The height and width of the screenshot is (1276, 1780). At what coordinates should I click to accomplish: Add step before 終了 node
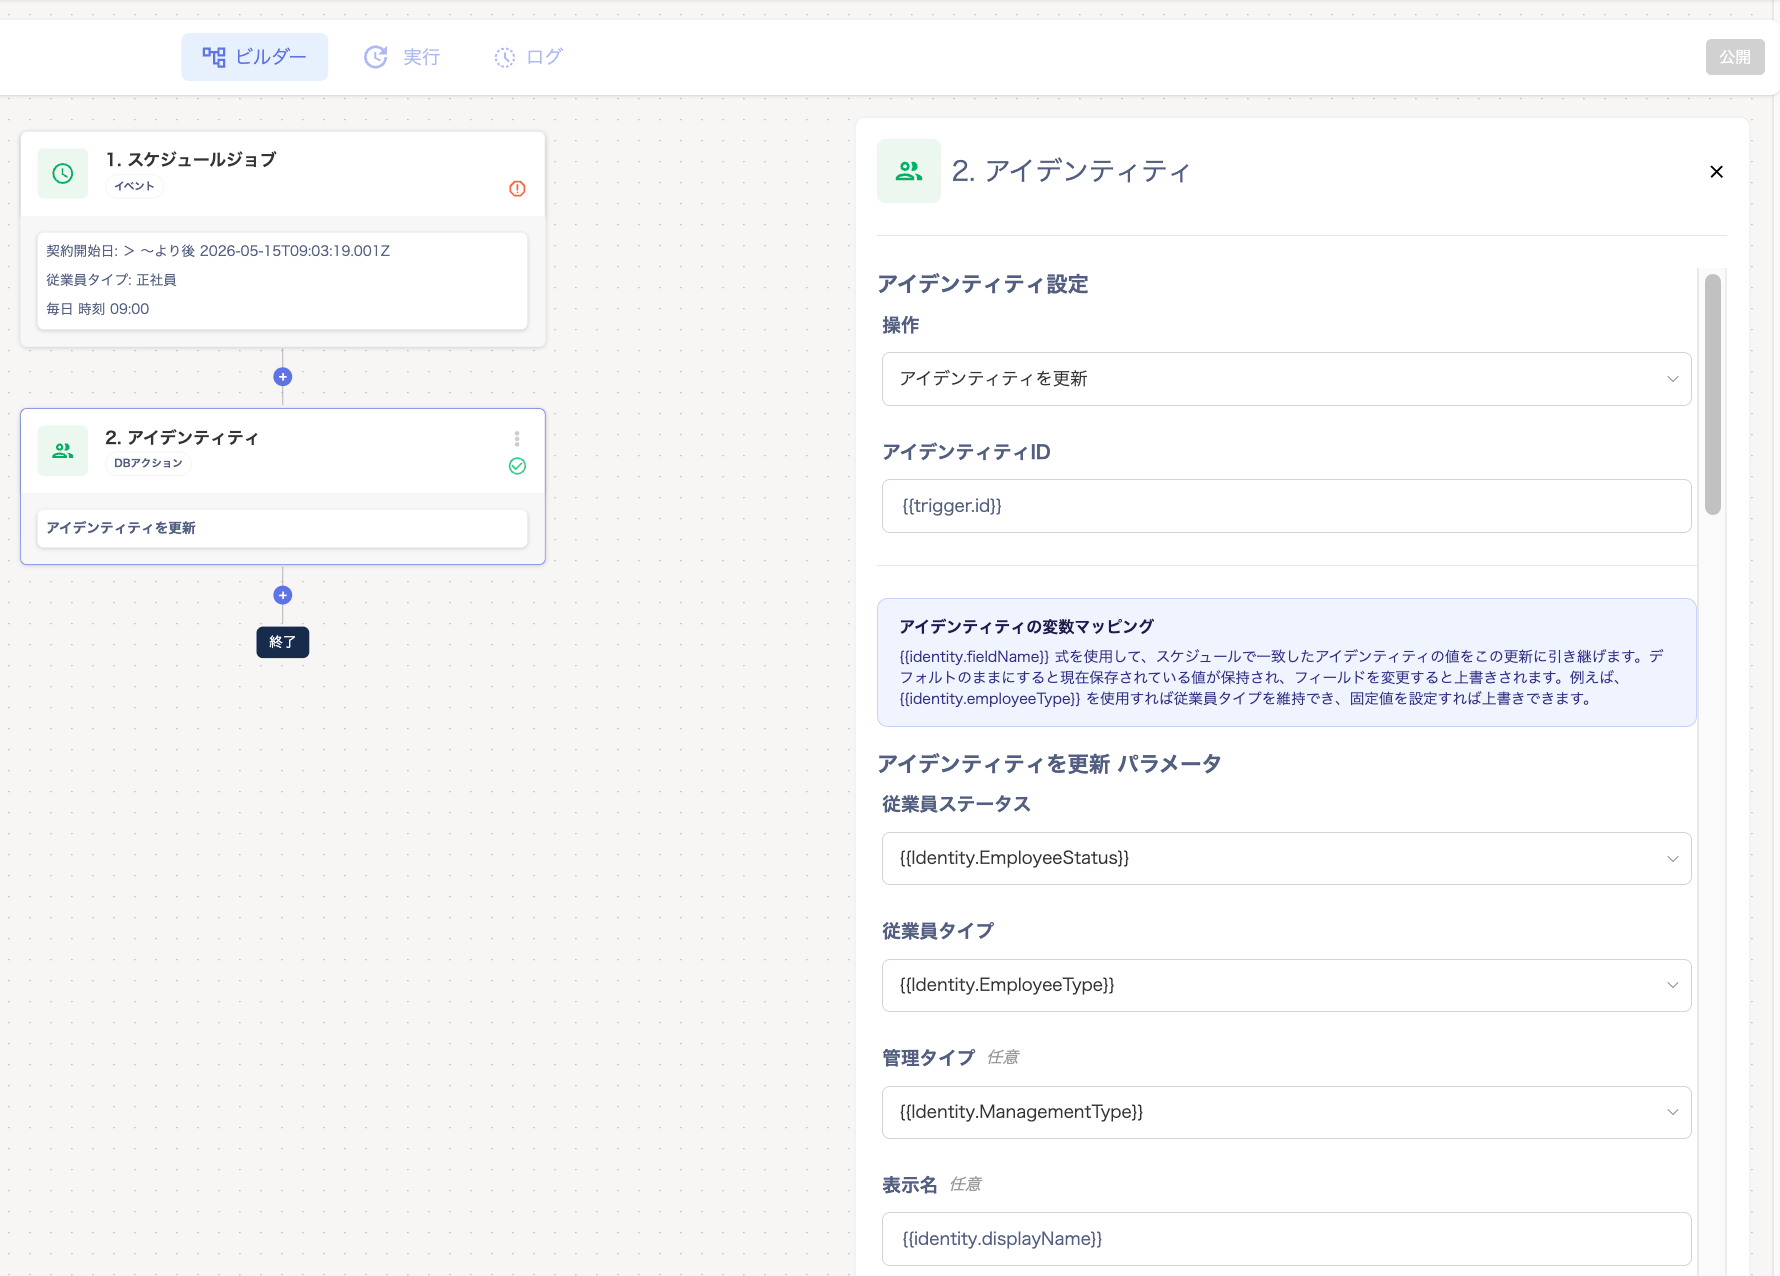(283, 595)
